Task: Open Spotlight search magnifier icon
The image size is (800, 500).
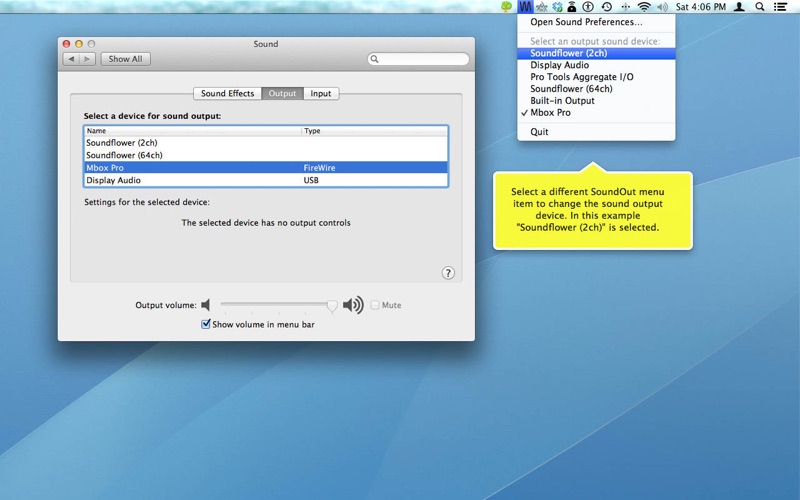Action: [x=760, y=7]
